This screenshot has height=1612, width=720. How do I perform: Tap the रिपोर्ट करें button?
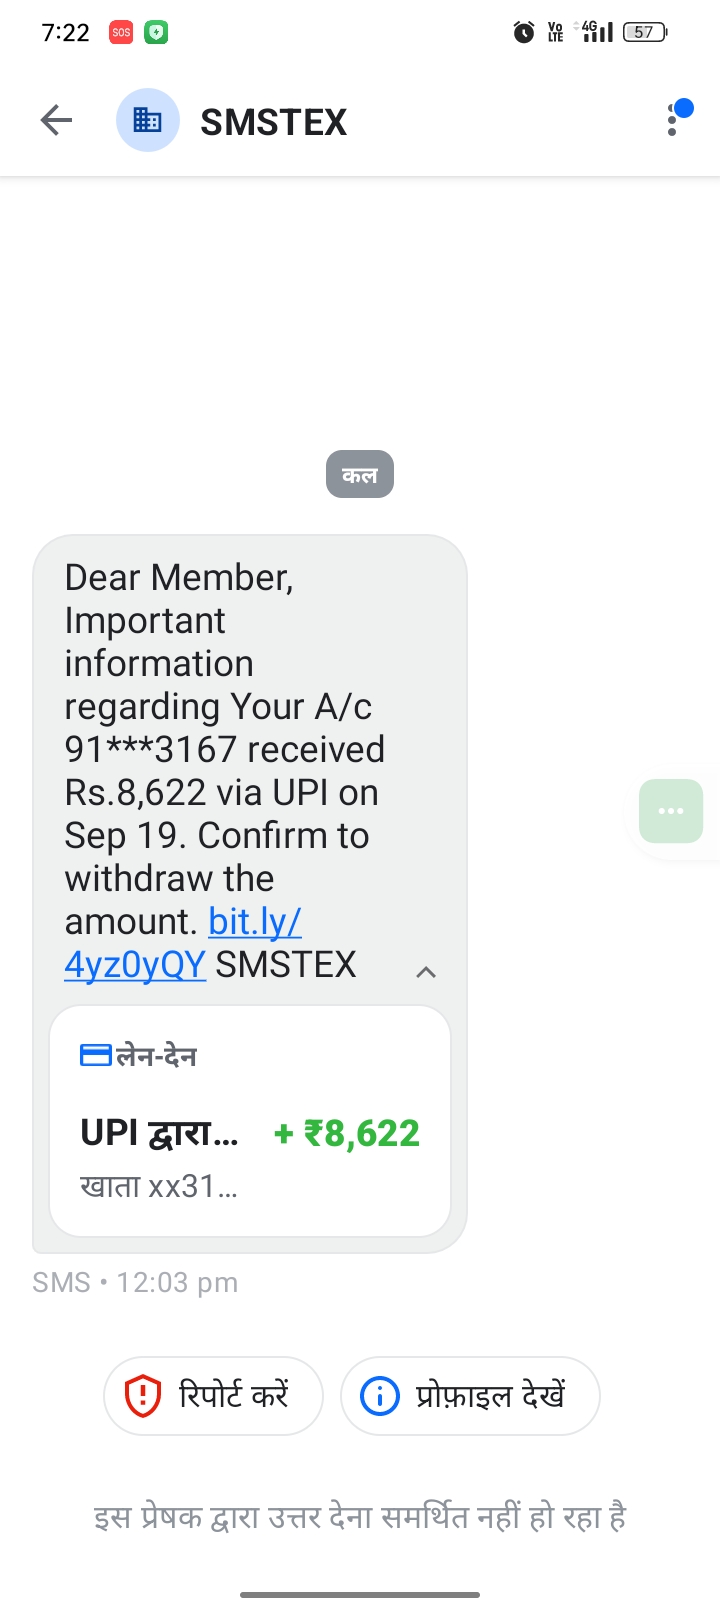[213, 1395]
